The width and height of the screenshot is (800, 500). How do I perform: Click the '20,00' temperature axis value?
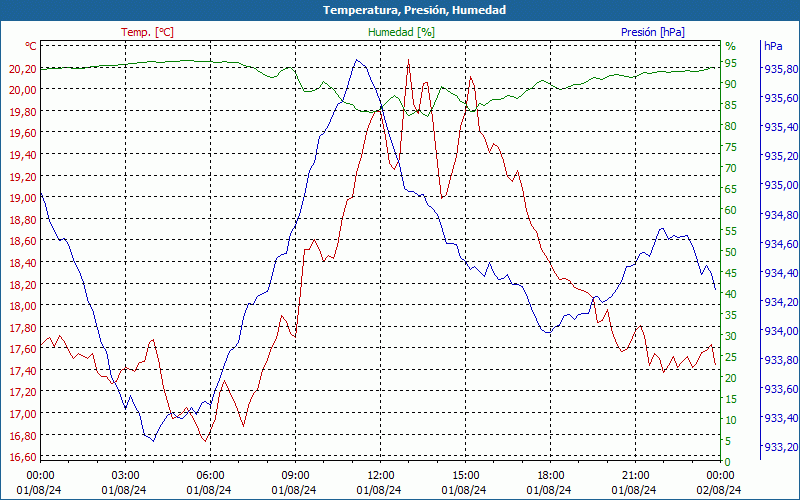tap(23, 90)
